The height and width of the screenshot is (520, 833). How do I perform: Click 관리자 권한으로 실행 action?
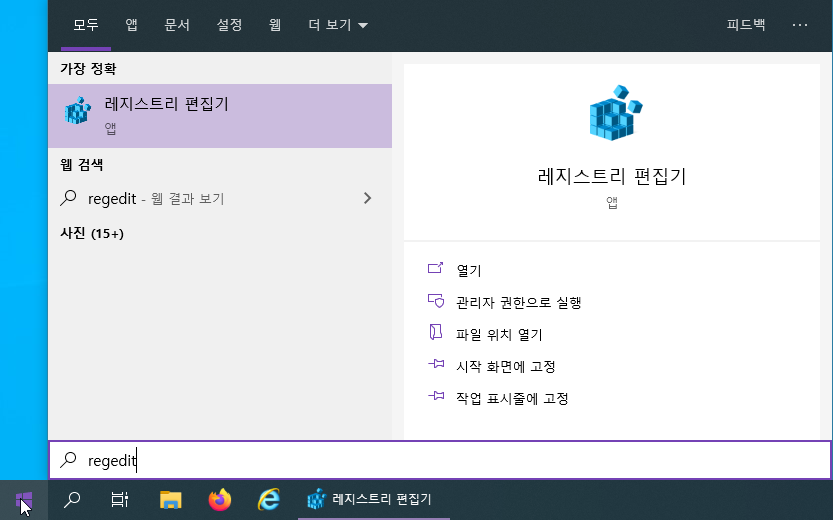(518, 302)
